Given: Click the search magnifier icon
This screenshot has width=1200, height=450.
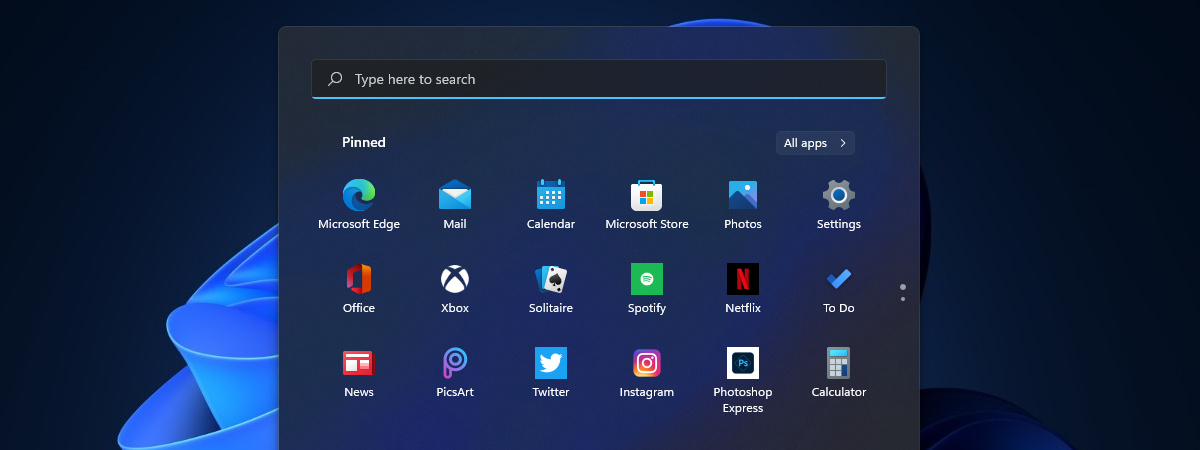Looking at the screenshot, I should coord(336,79).
